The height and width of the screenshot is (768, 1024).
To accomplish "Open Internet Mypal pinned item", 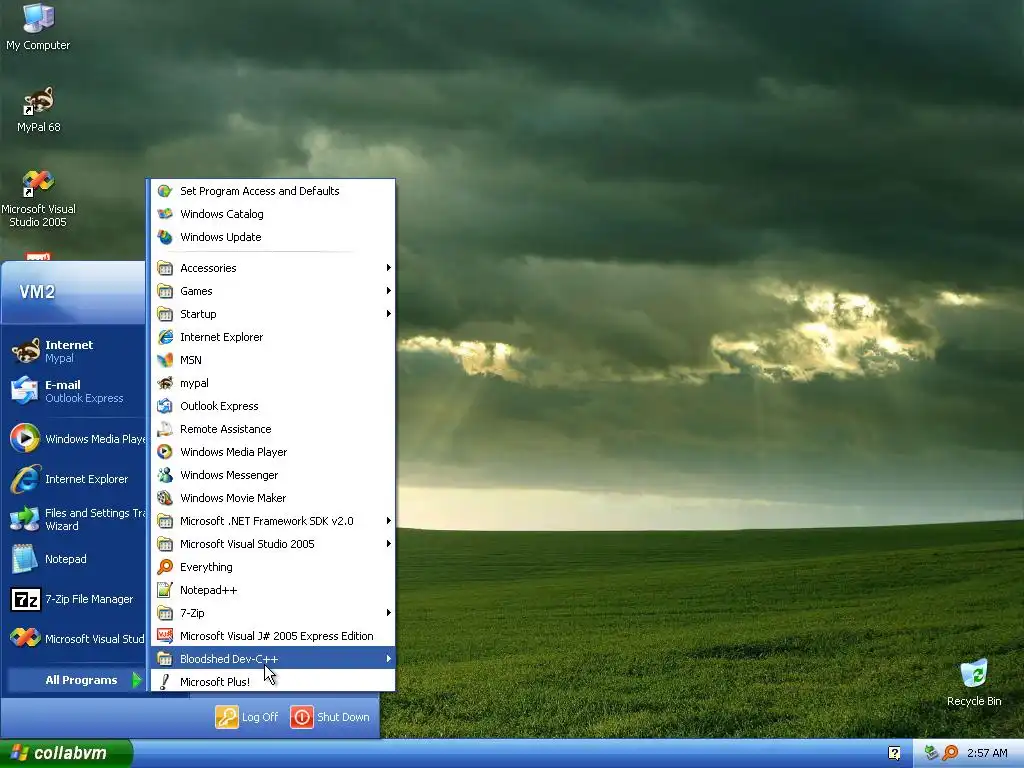I will click(x=74, y=351).
